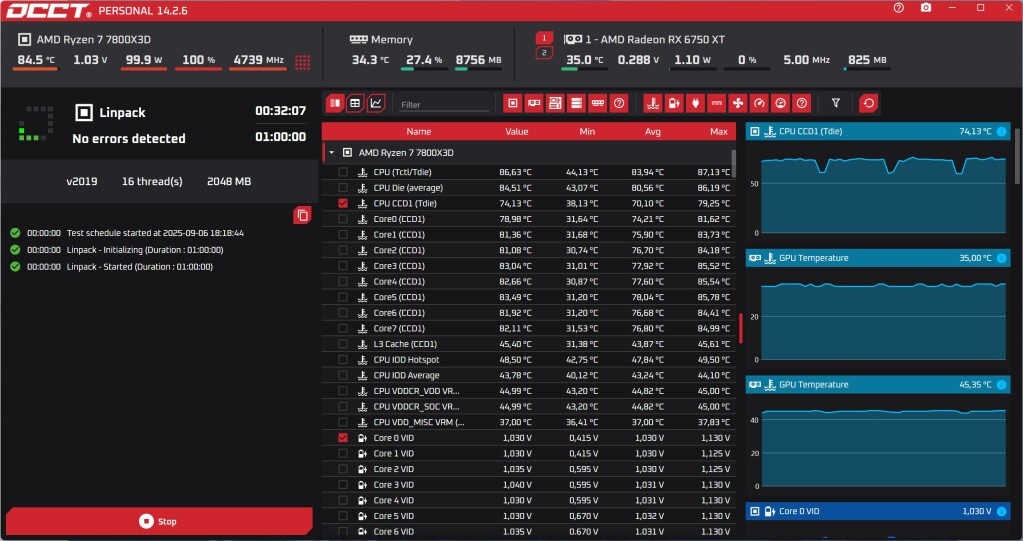Toggle usage percentage sensor type filter
The image size is (1023, 541).
(780, 103)
